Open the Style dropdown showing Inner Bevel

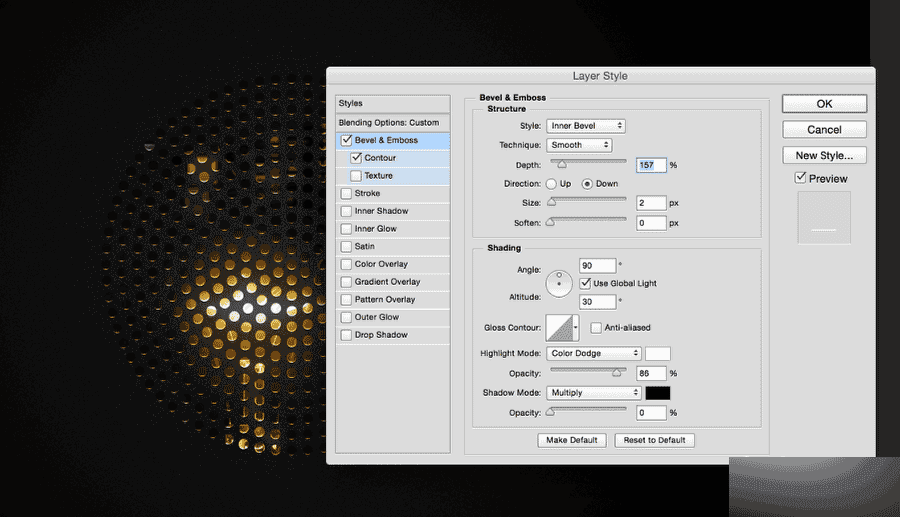pyautogui.click(x=586, y=126)
